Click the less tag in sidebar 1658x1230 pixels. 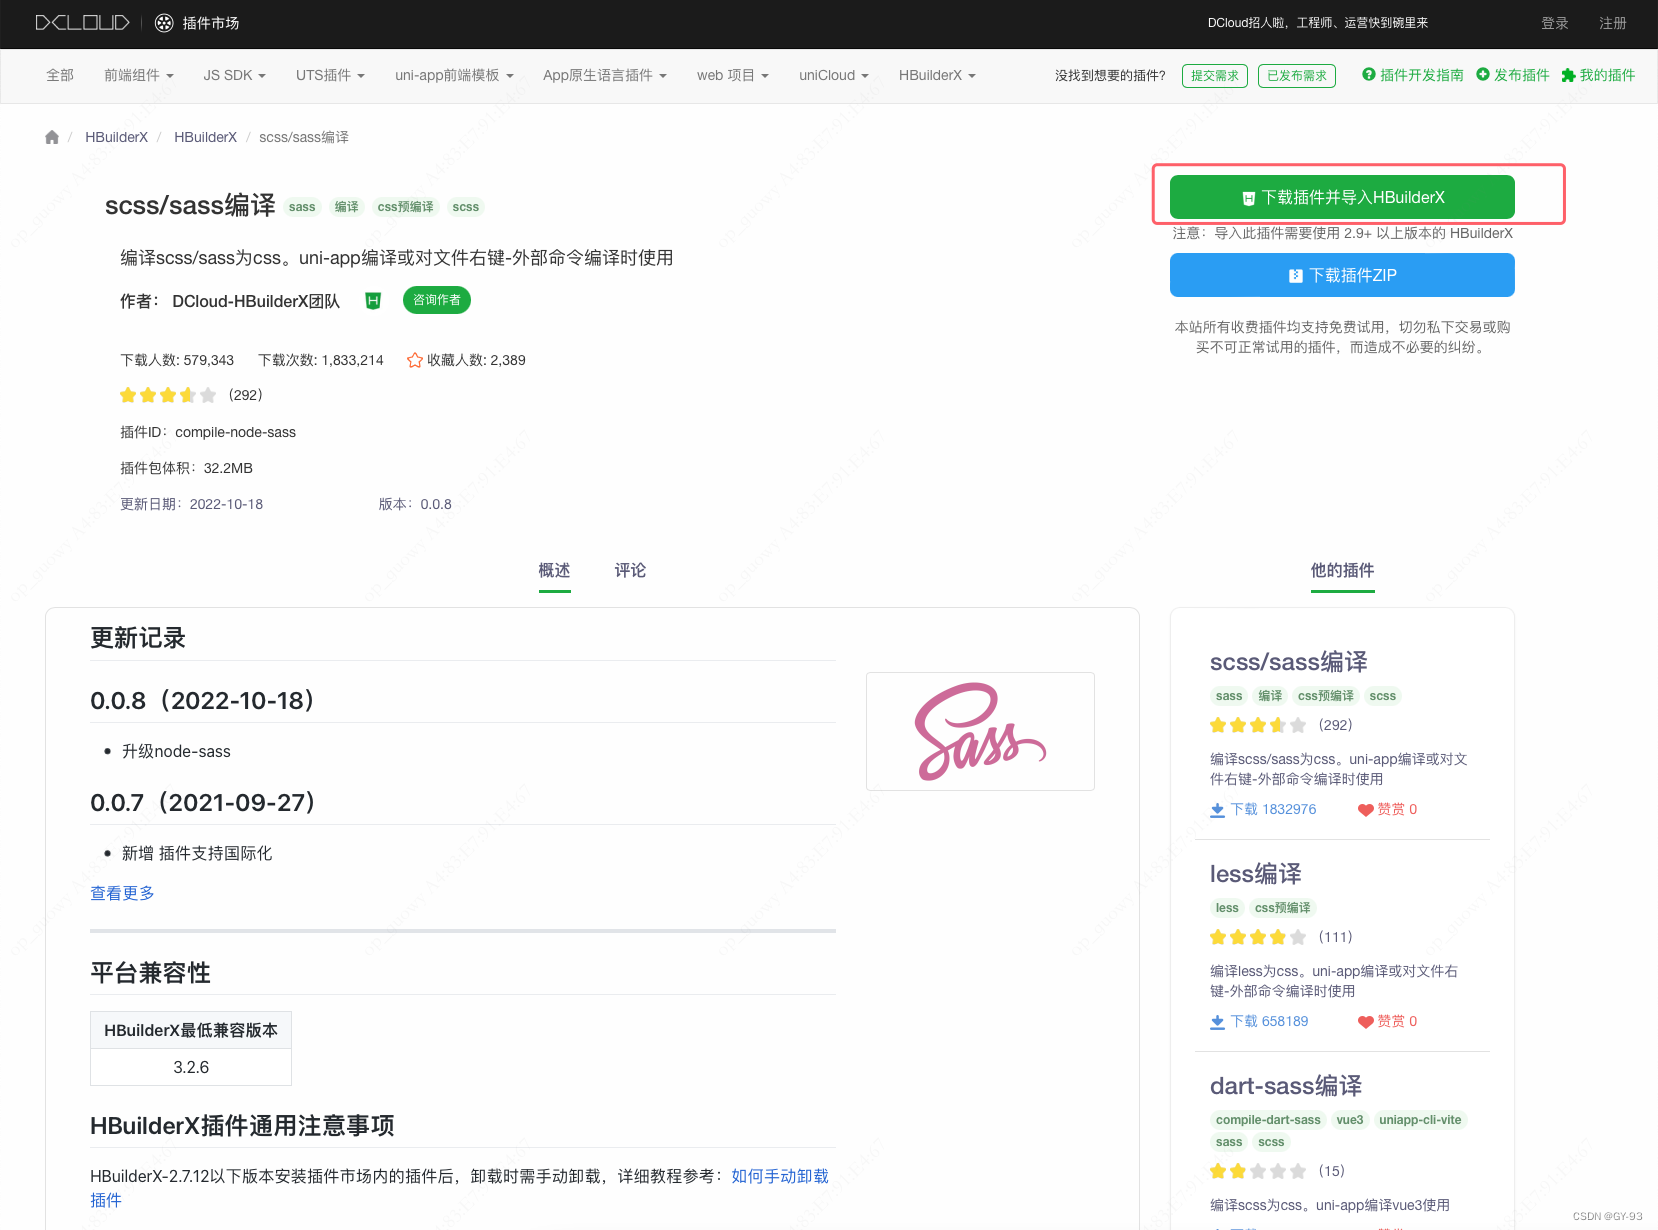pyautogui.click(x=1227, y=908)
